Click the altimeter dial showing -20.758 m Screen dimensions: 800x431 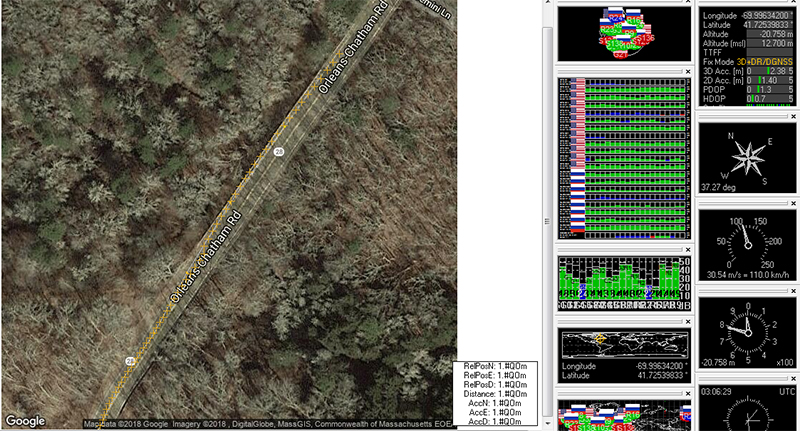(x=746, y=329)
